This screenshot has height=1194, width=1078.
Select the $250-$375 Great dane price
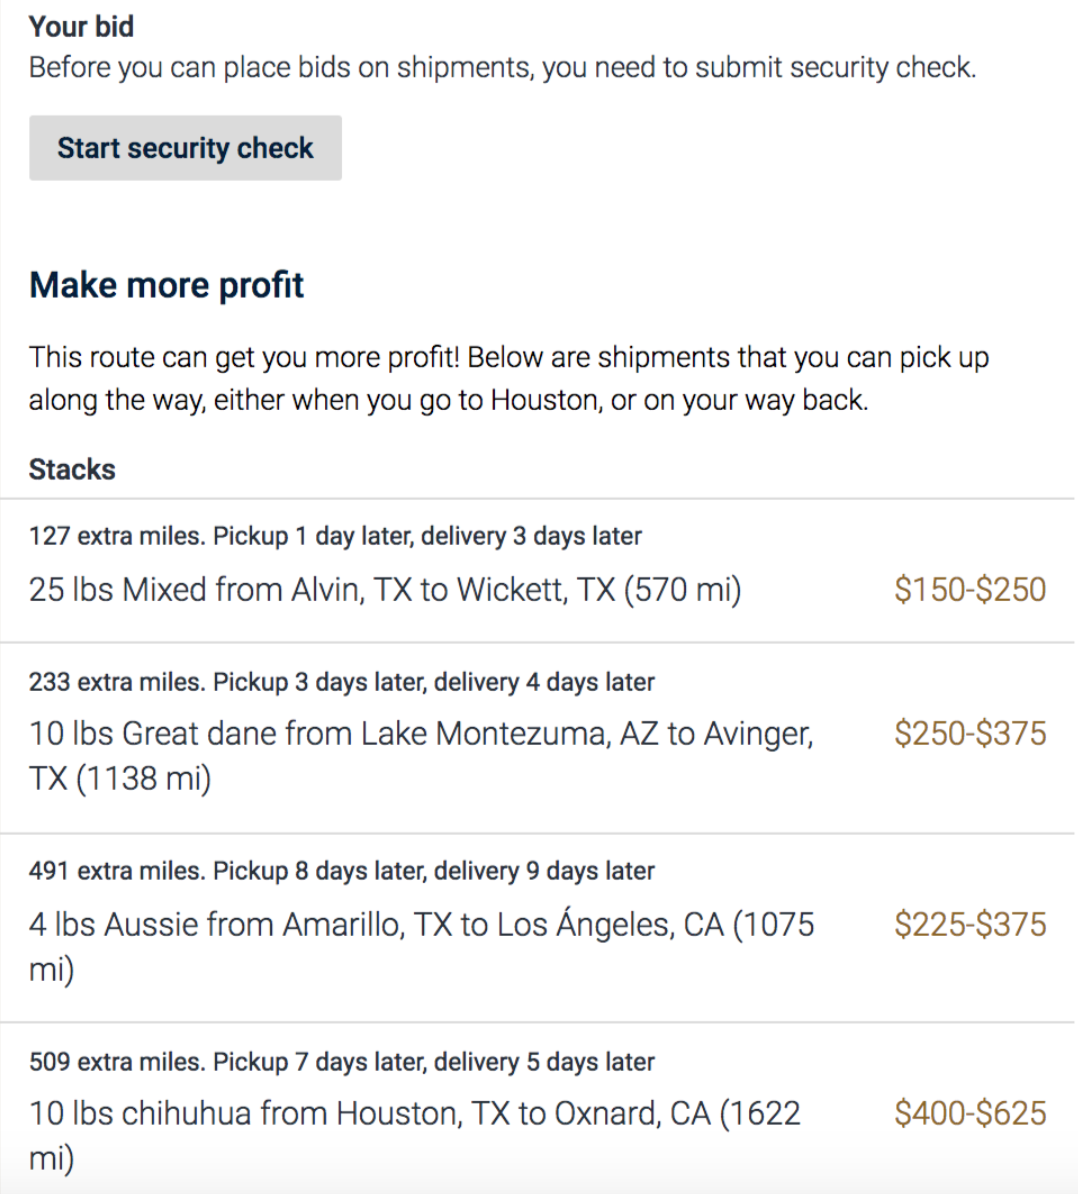pyautogui.click(x=970, y=733)
